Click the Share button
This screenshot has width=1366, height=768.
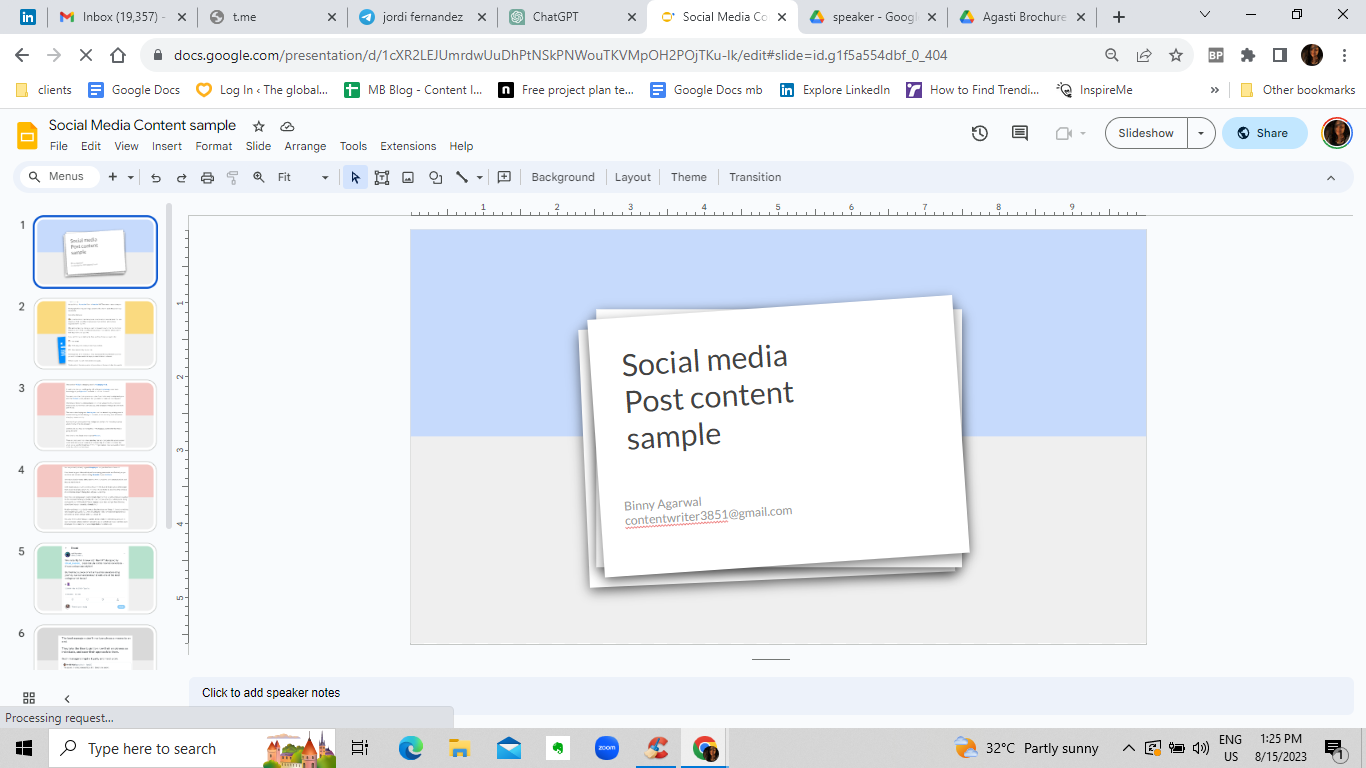[x=1264, y=133]
